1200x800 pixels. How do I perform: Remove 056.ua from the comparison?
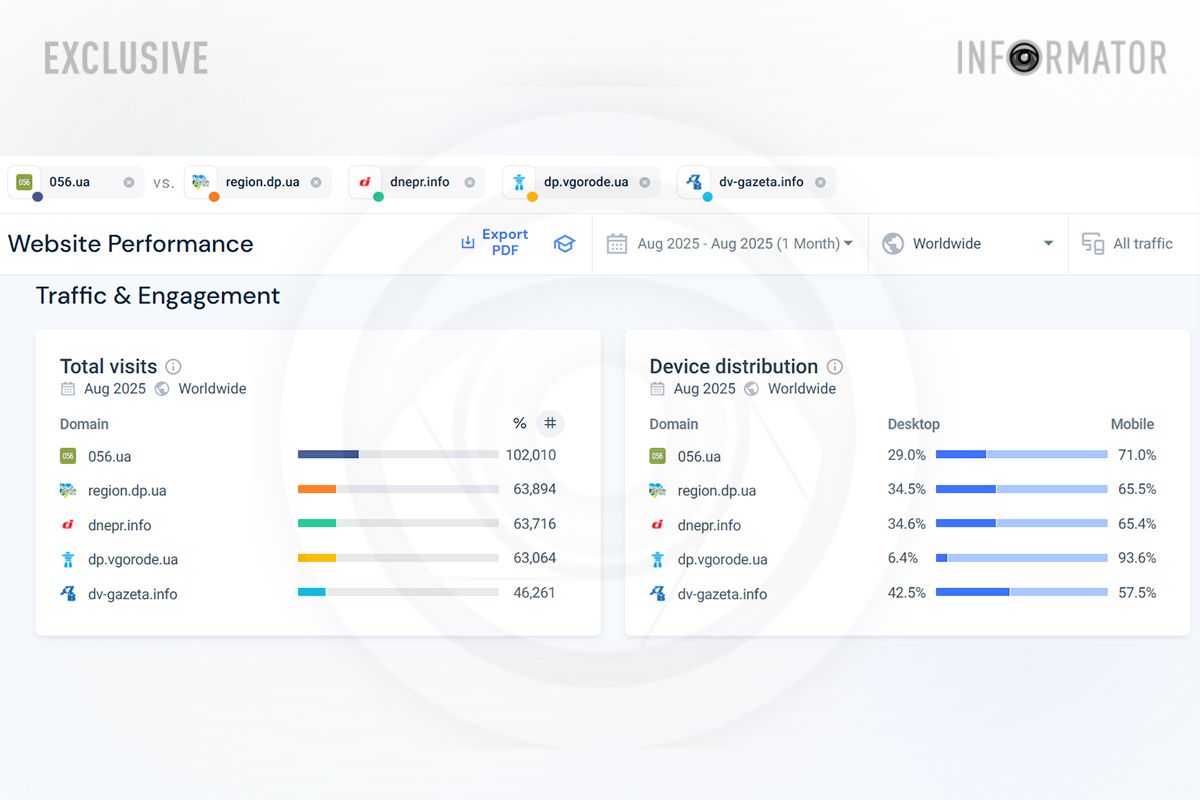(x=129, y=182)
